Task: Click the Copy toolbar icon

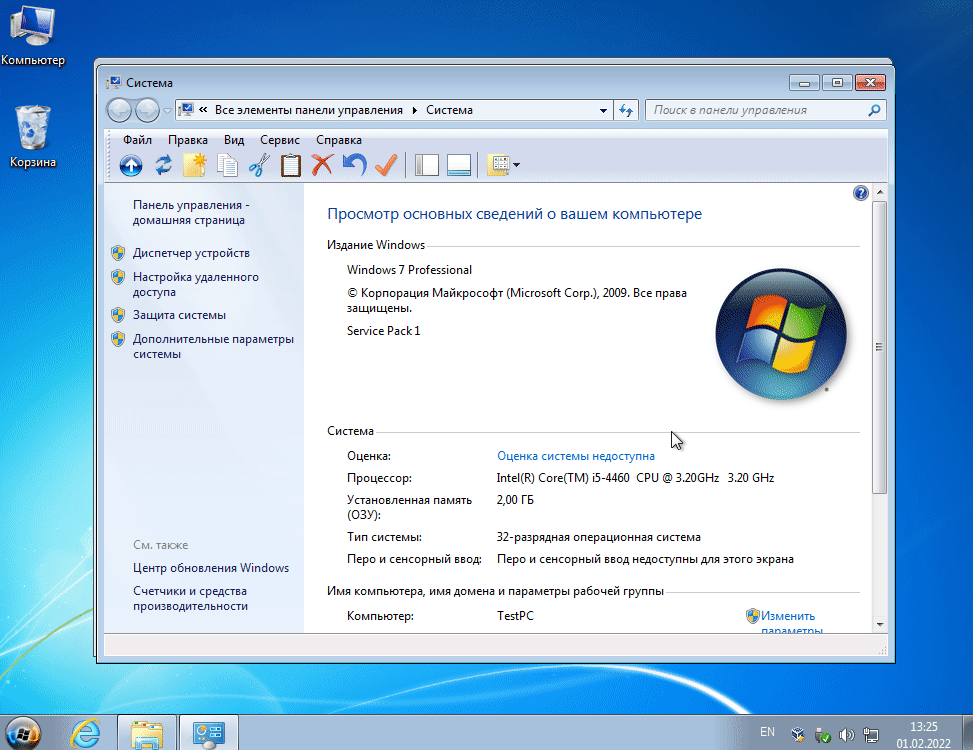Action: click(x=227, y=165)
